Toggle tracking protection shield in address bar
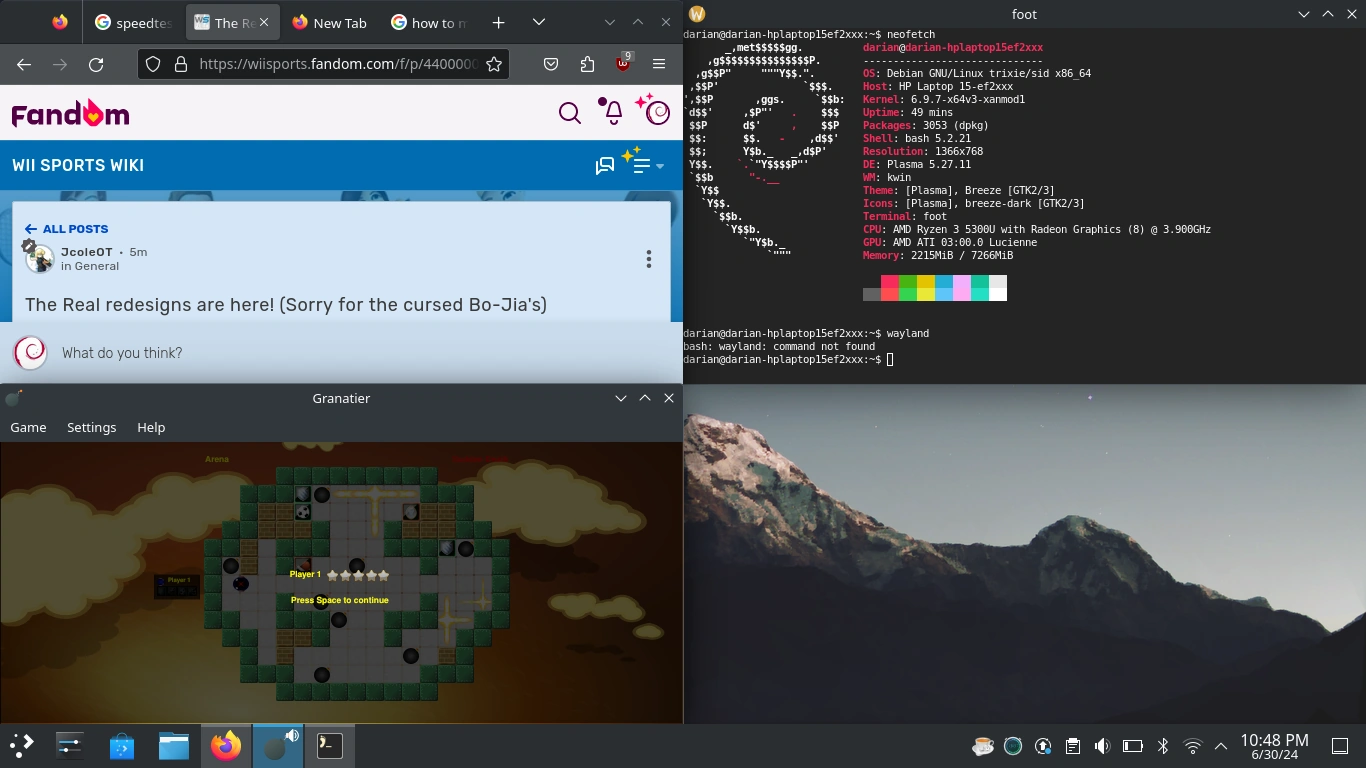Image resolution: width=1366 pixels, height=768 pixels. click(x=152, y=63)
